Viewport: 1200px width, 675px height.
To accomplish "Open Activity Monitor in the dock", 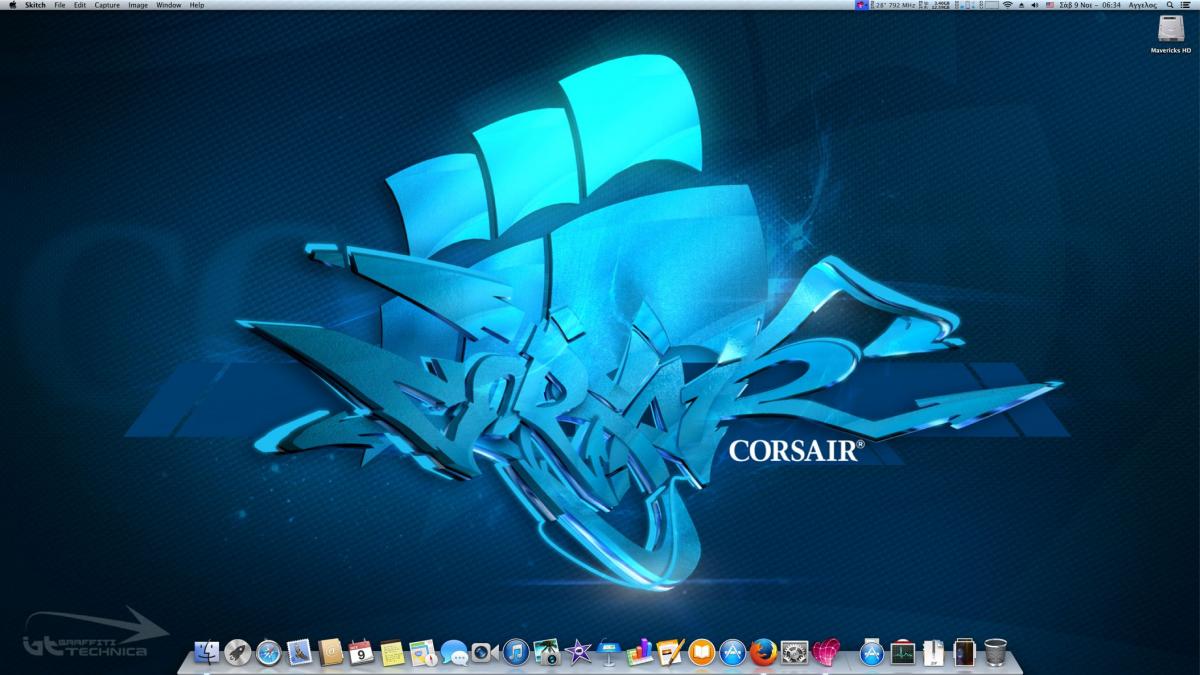I will pyautogui.click(x=903, y=653).
